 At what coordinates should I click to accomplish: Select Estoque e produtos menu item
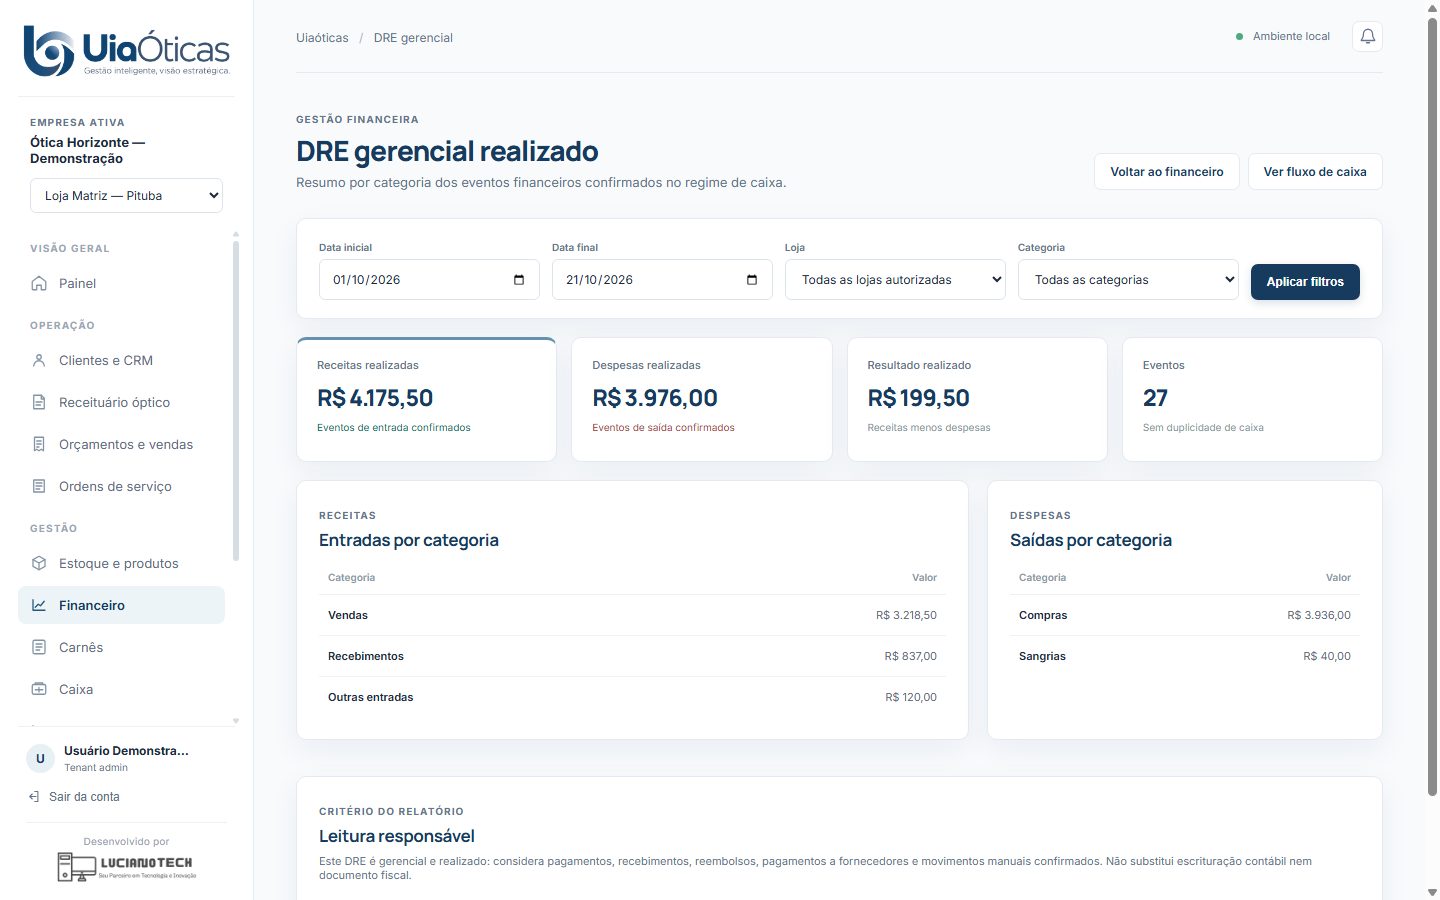[x=121, y=563]
